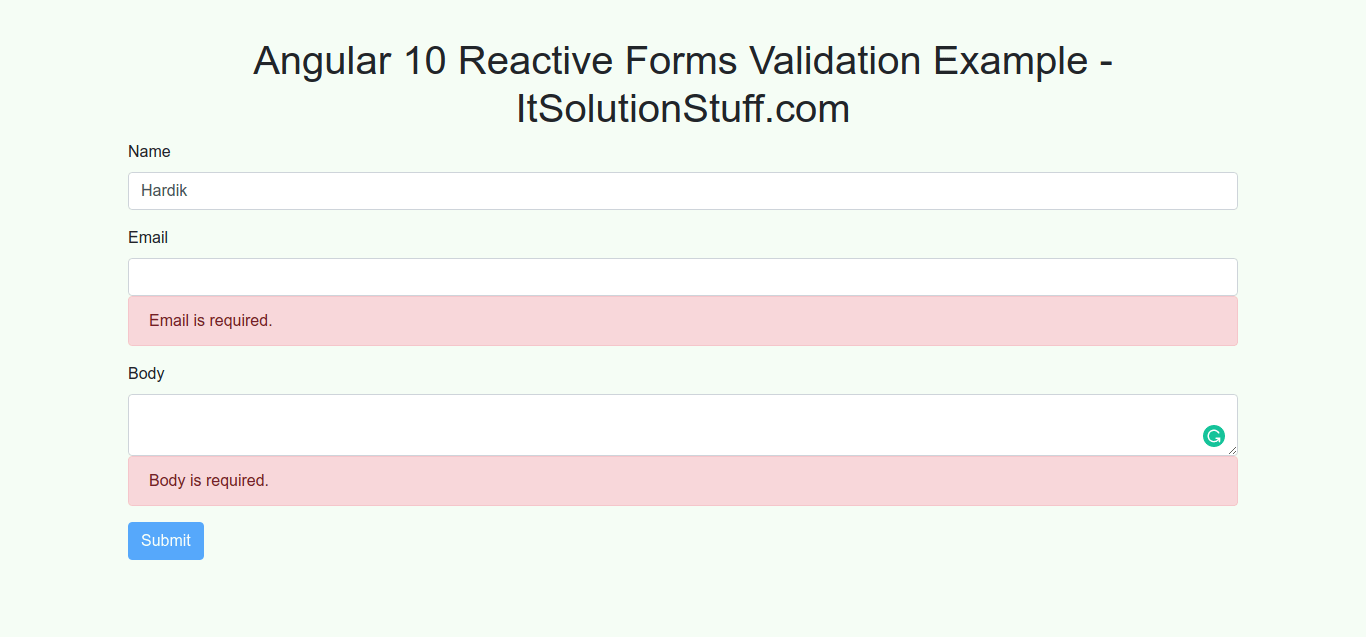Click into the empty Email input field
Screen dimensions: 1366x637
[x=682, y=277]
